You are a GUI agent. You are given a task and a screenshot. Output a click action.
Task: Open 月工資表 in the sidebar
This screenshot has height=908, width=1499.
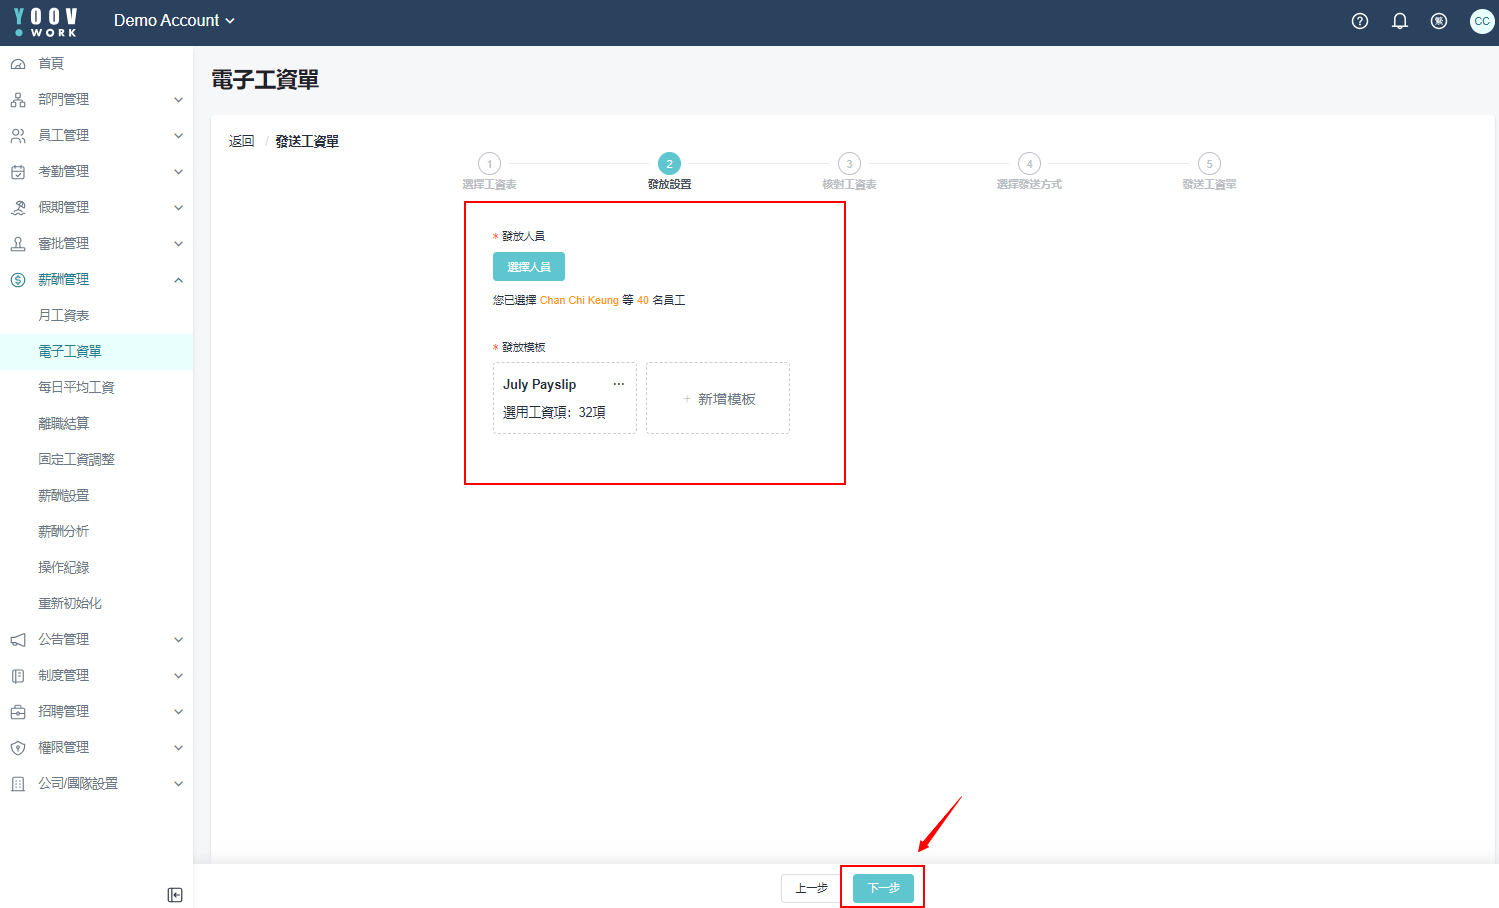tap(64, 316)
